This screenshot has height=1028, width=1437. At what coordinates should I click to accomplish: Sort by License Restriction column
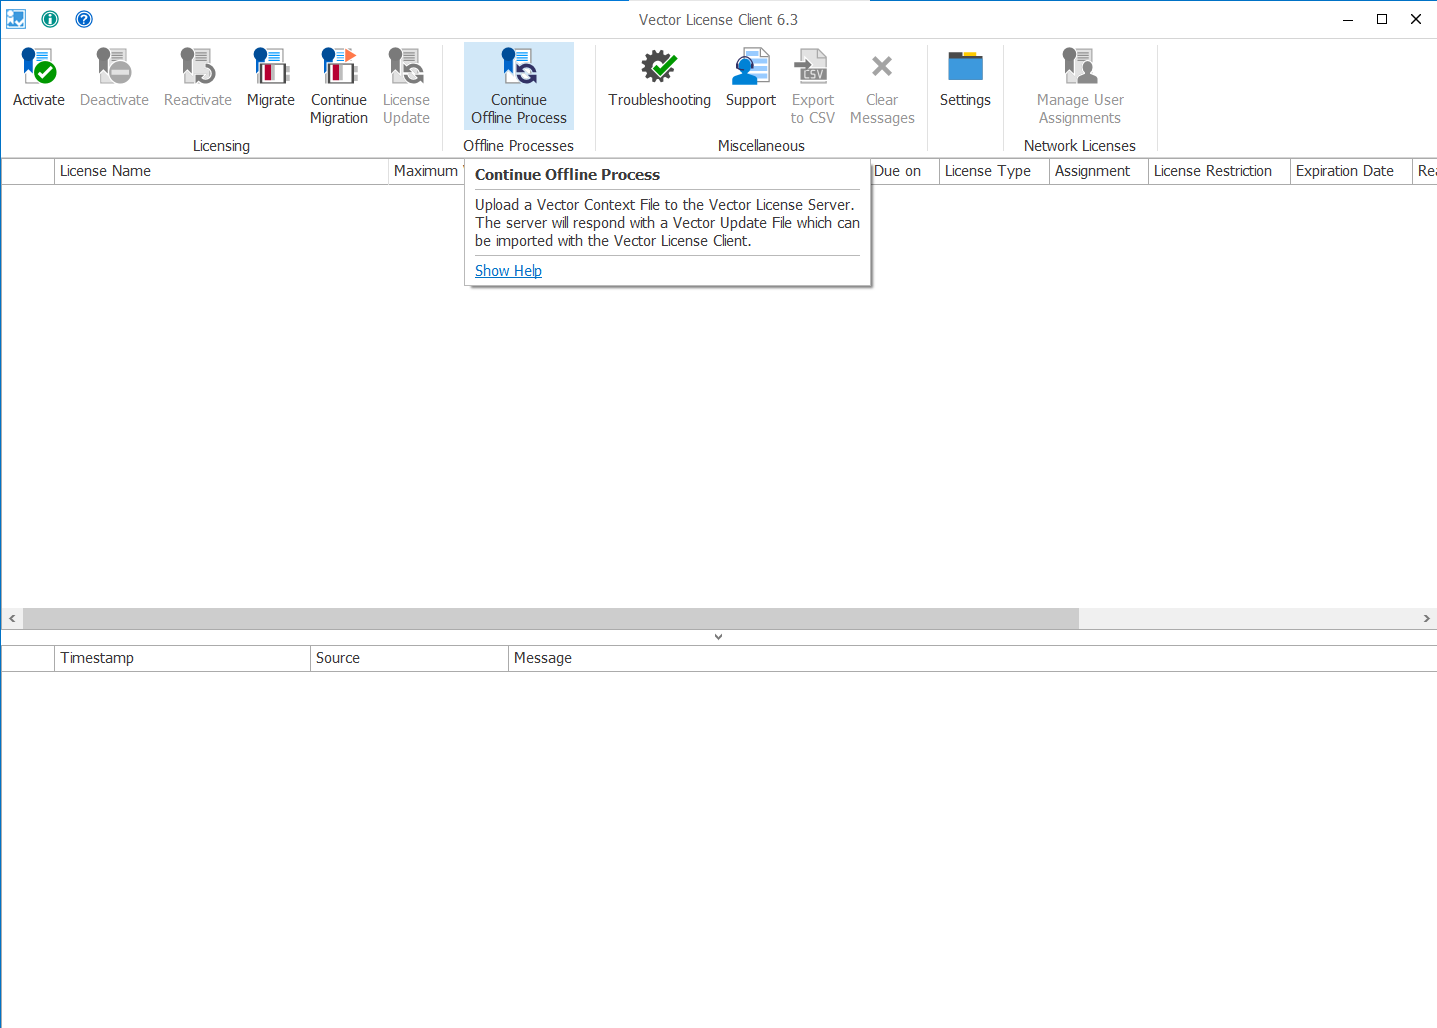pyautogui.click(x=1219, y=171)
